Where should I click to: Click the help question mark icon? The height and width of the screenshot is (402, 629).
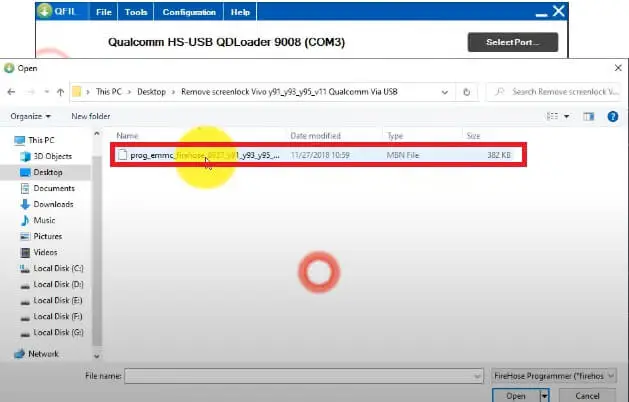[614, 116]
